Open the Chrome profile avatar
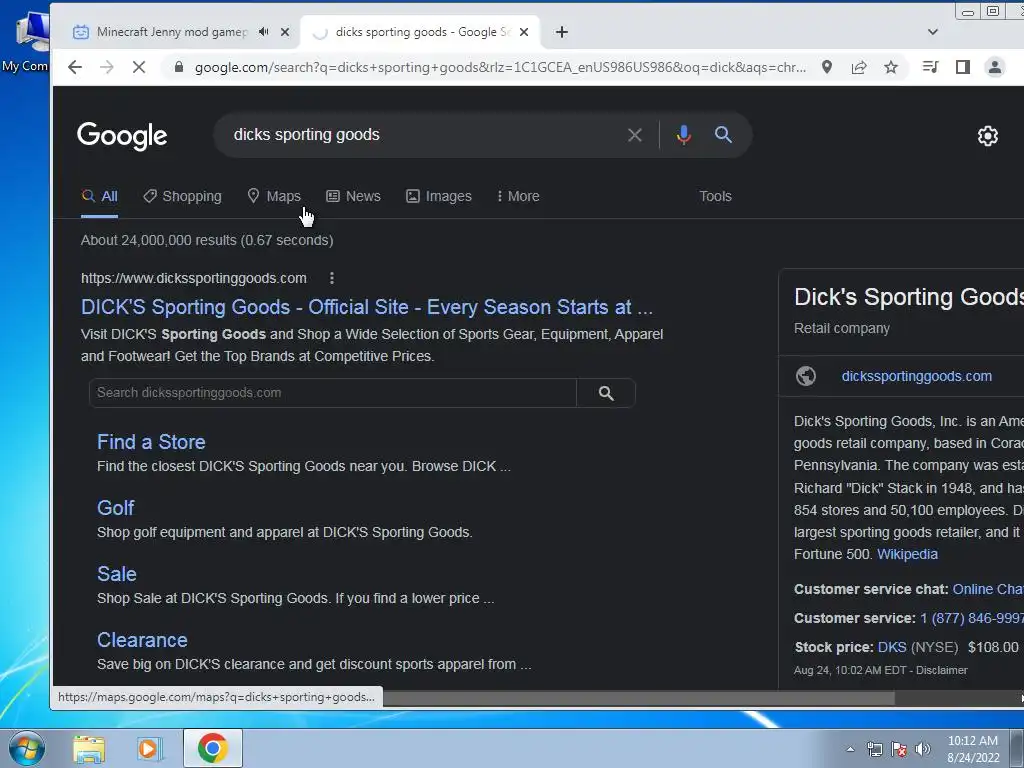 pyautogui.click(x=995, y=67)
